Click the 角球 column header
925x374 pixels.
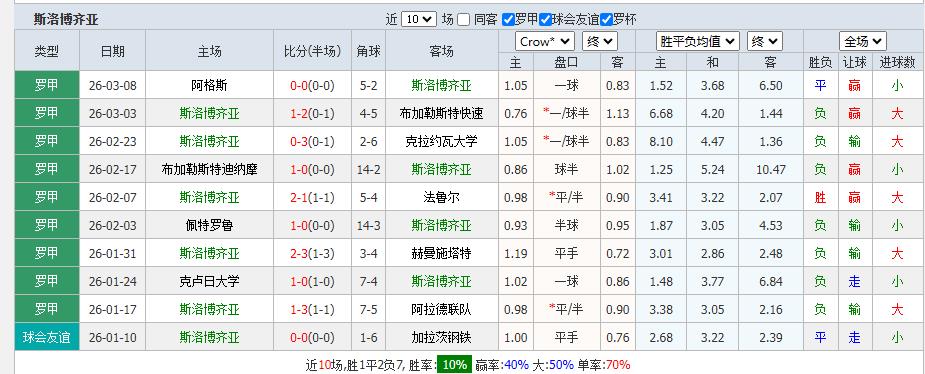(368, 51)
